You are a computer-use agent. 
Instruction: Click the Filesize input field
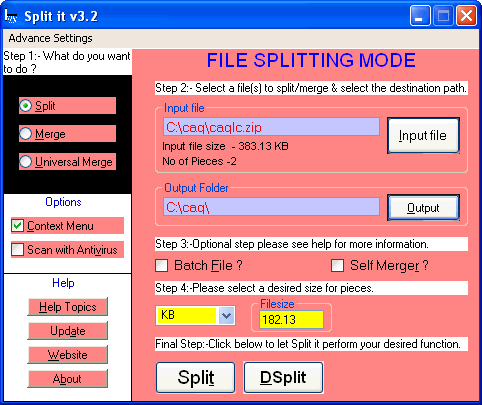291,320
